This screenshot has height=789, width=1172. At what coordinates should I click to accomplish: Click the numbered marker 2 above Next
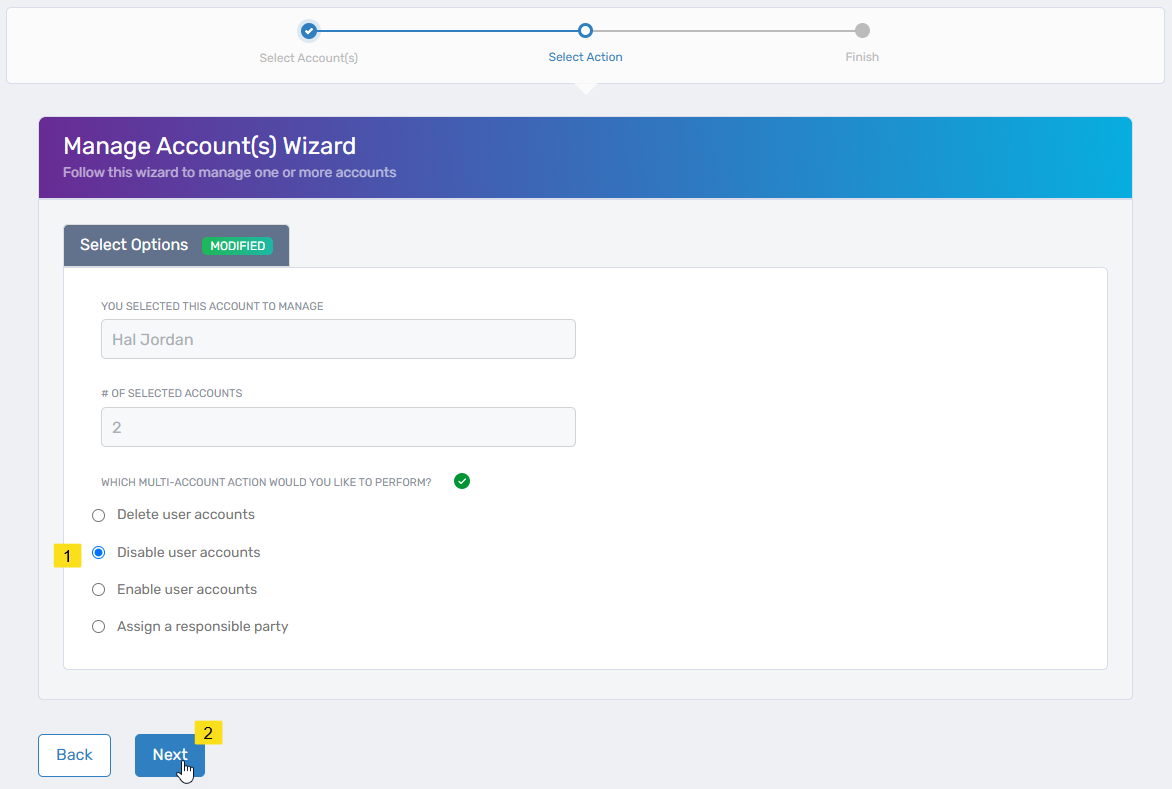208,733
